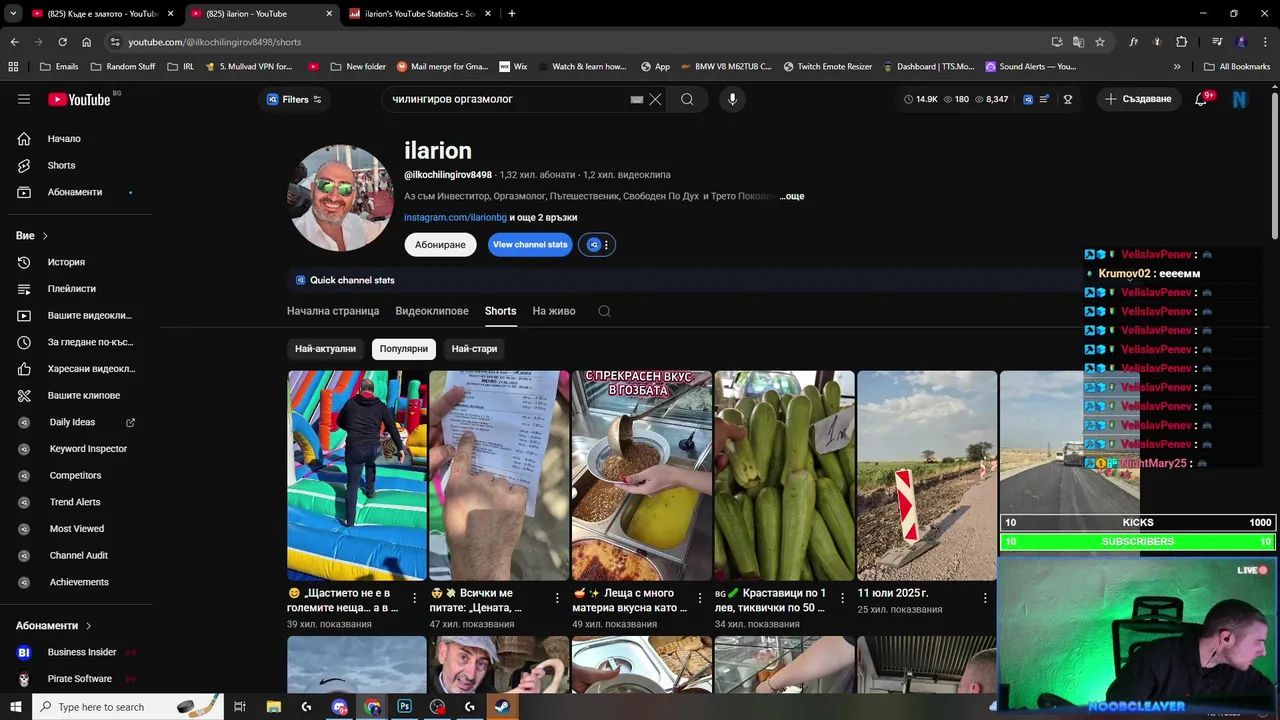Click the search magnifier button
This screenshot has height=720, width=1280.
(687, 99)
